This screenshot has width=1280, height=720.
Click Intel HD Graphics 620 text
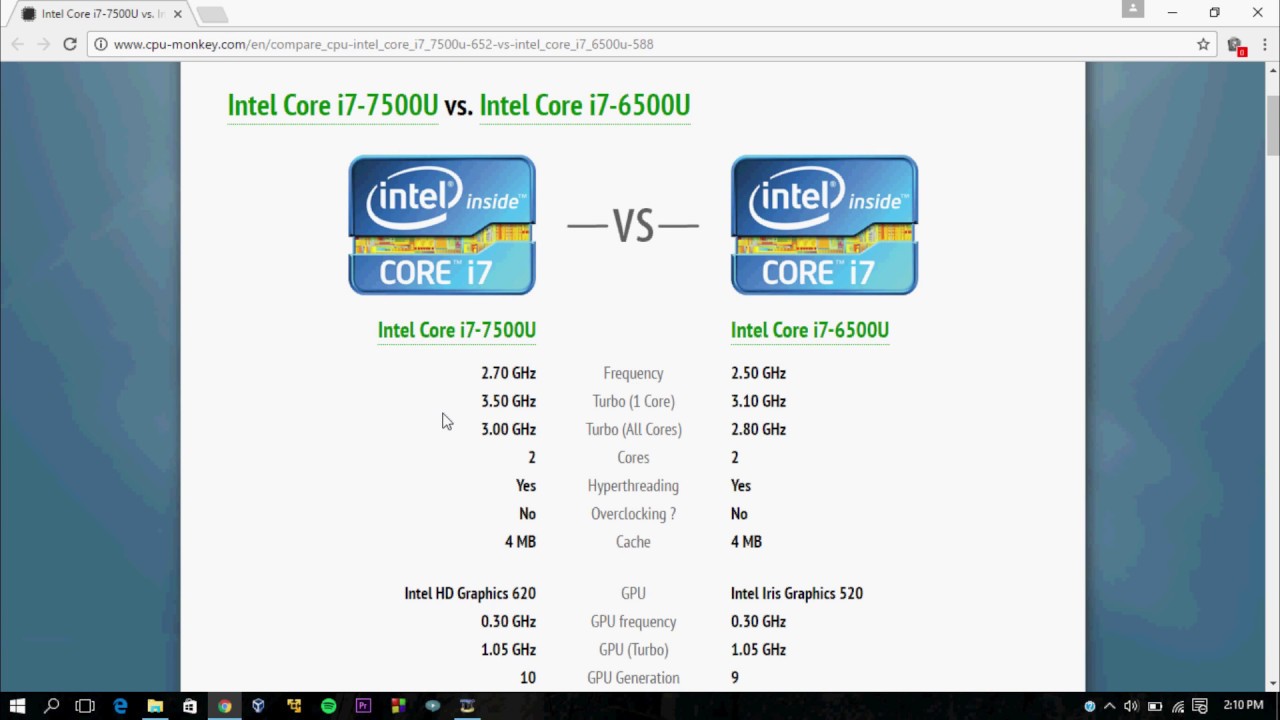coord(470,593)
